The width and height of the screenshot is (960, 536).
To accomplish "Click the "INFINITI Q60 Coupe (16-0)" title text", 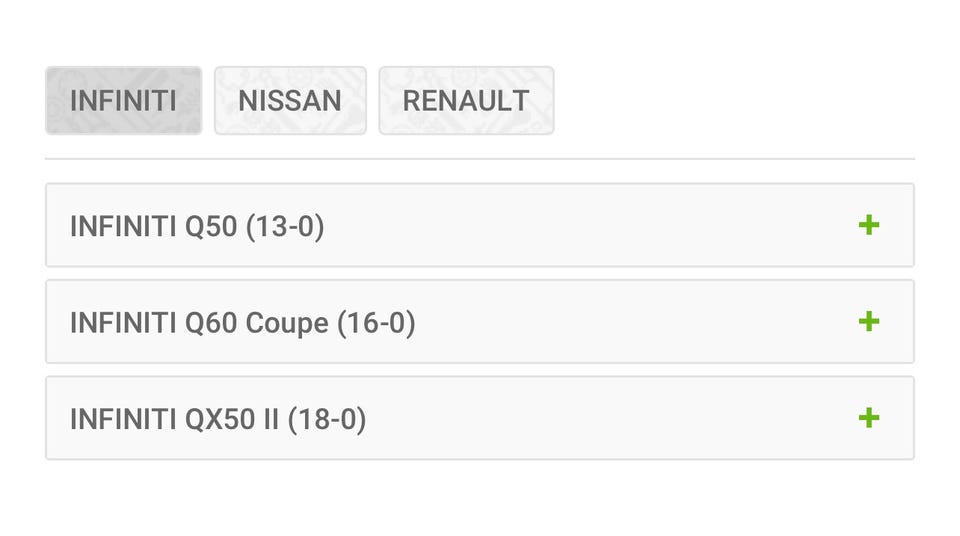I will coord(242,323).
